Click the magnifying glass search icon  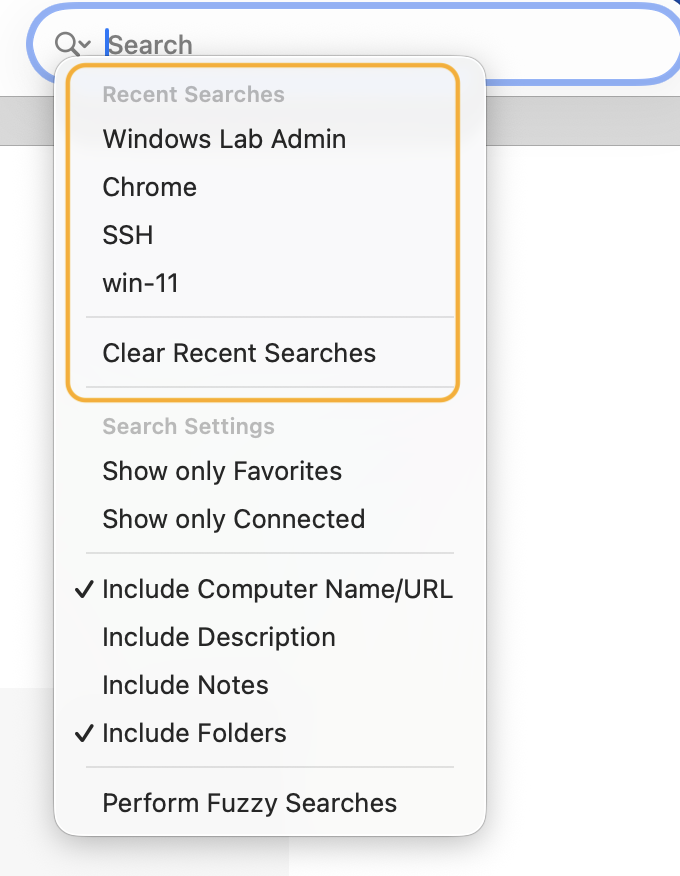tap(67, 44)
